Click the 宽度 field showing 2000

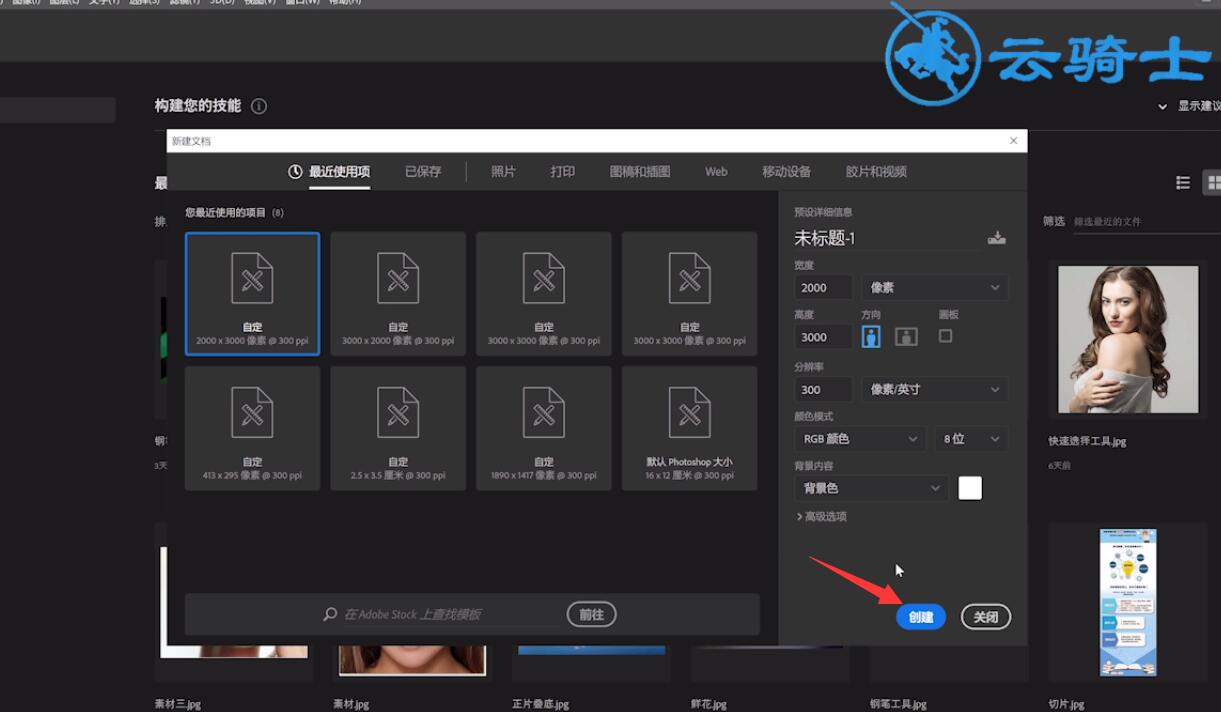(823, 287)
